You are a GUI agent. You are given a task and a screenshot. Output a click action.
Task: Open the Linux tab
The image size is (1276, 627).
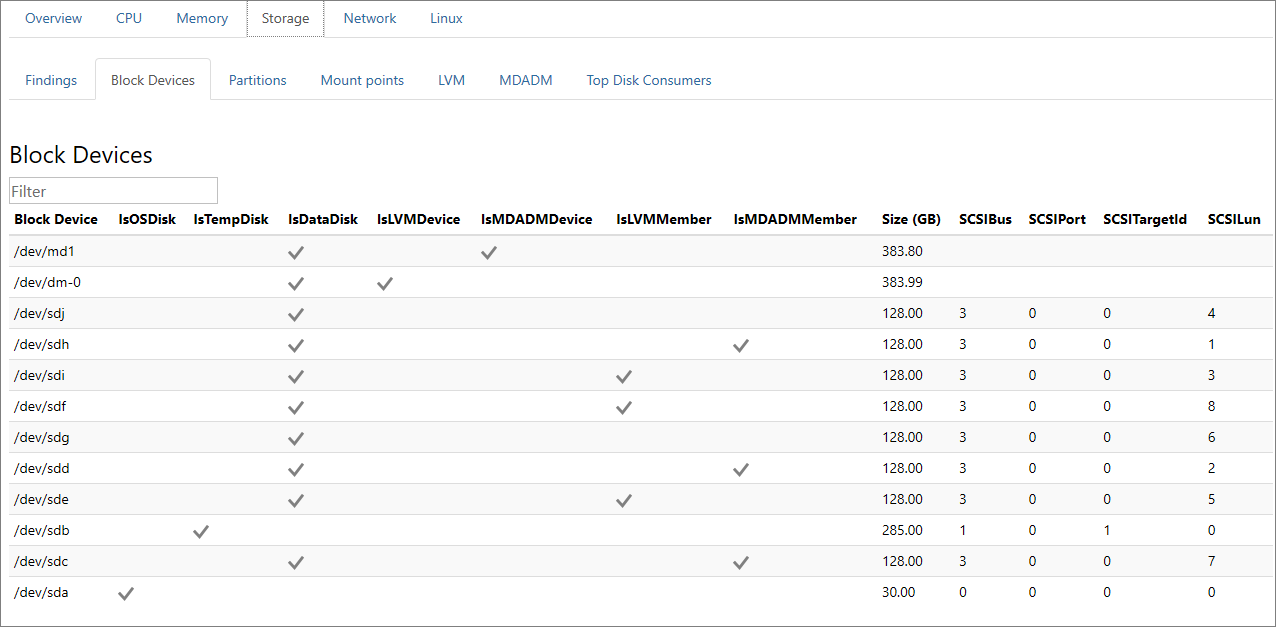click(446, 18)
